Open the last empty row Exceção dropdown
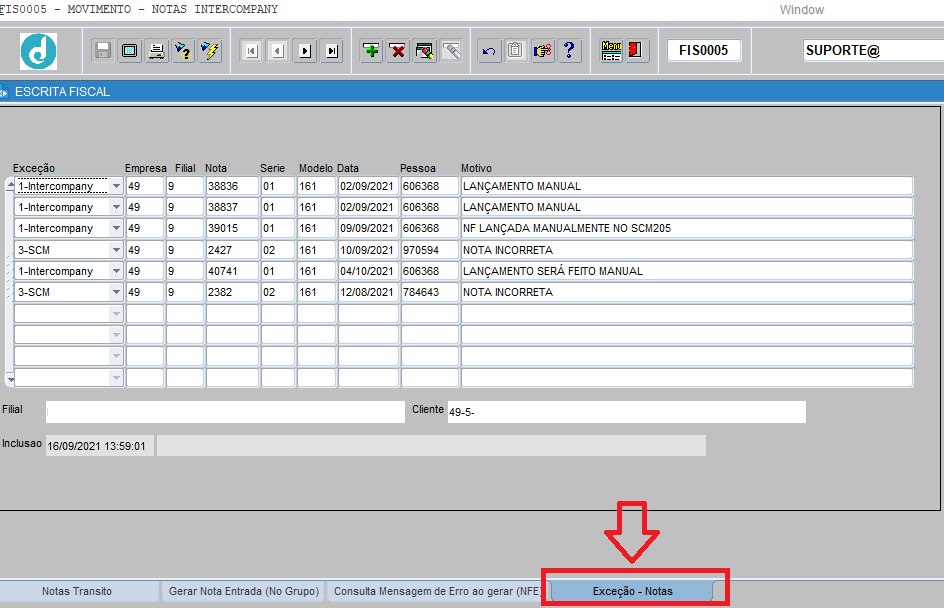This screenshot has height=608, width=944. (x=116, y=378)
